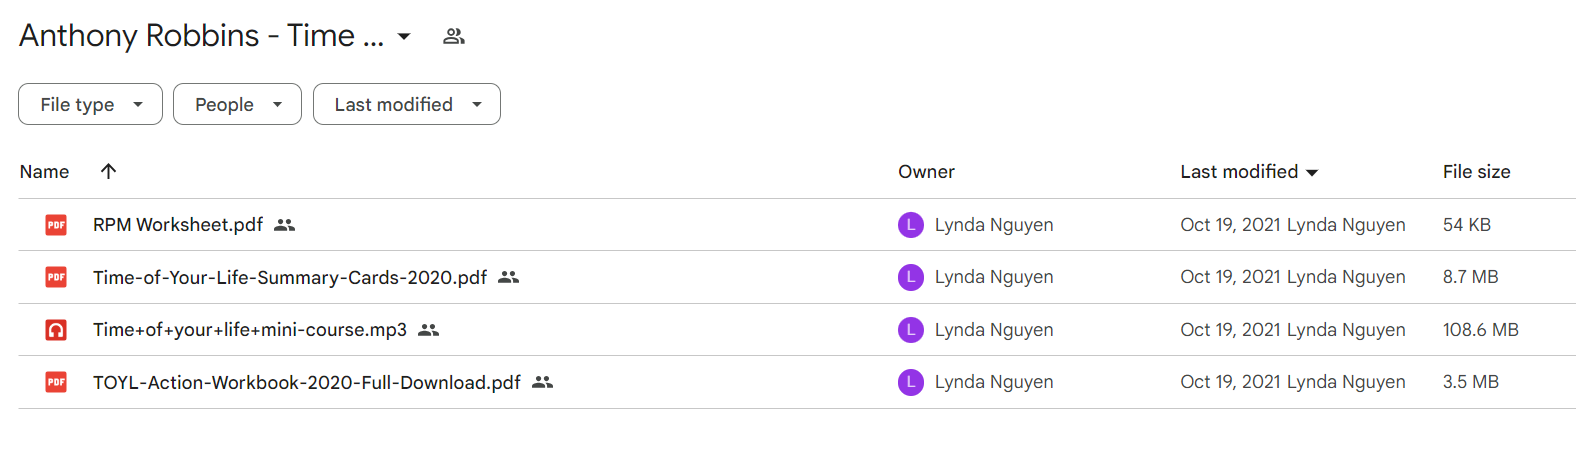
Task: Open the Last modified column sort menu
Action: tap(1249, 172)
